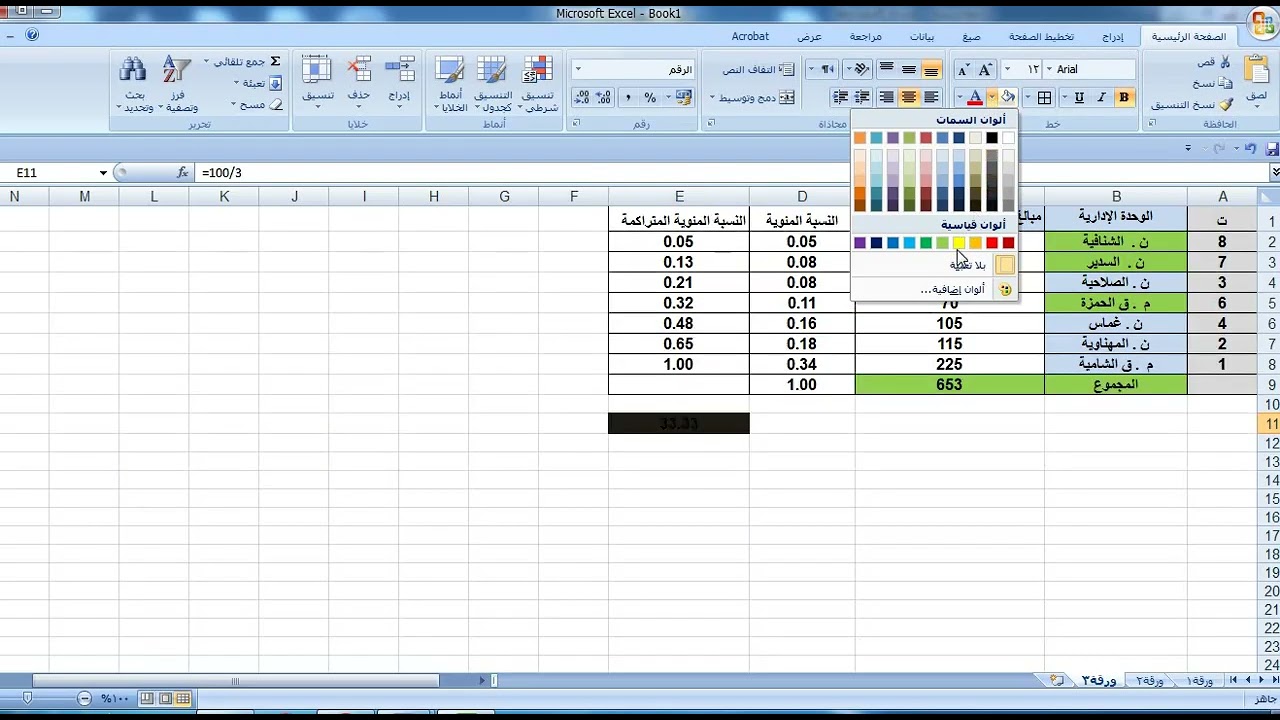Image resolution: width=1280 pixels, height=720 pixels.
Task: Click the Comma Style icon
Action: (628, 97)
